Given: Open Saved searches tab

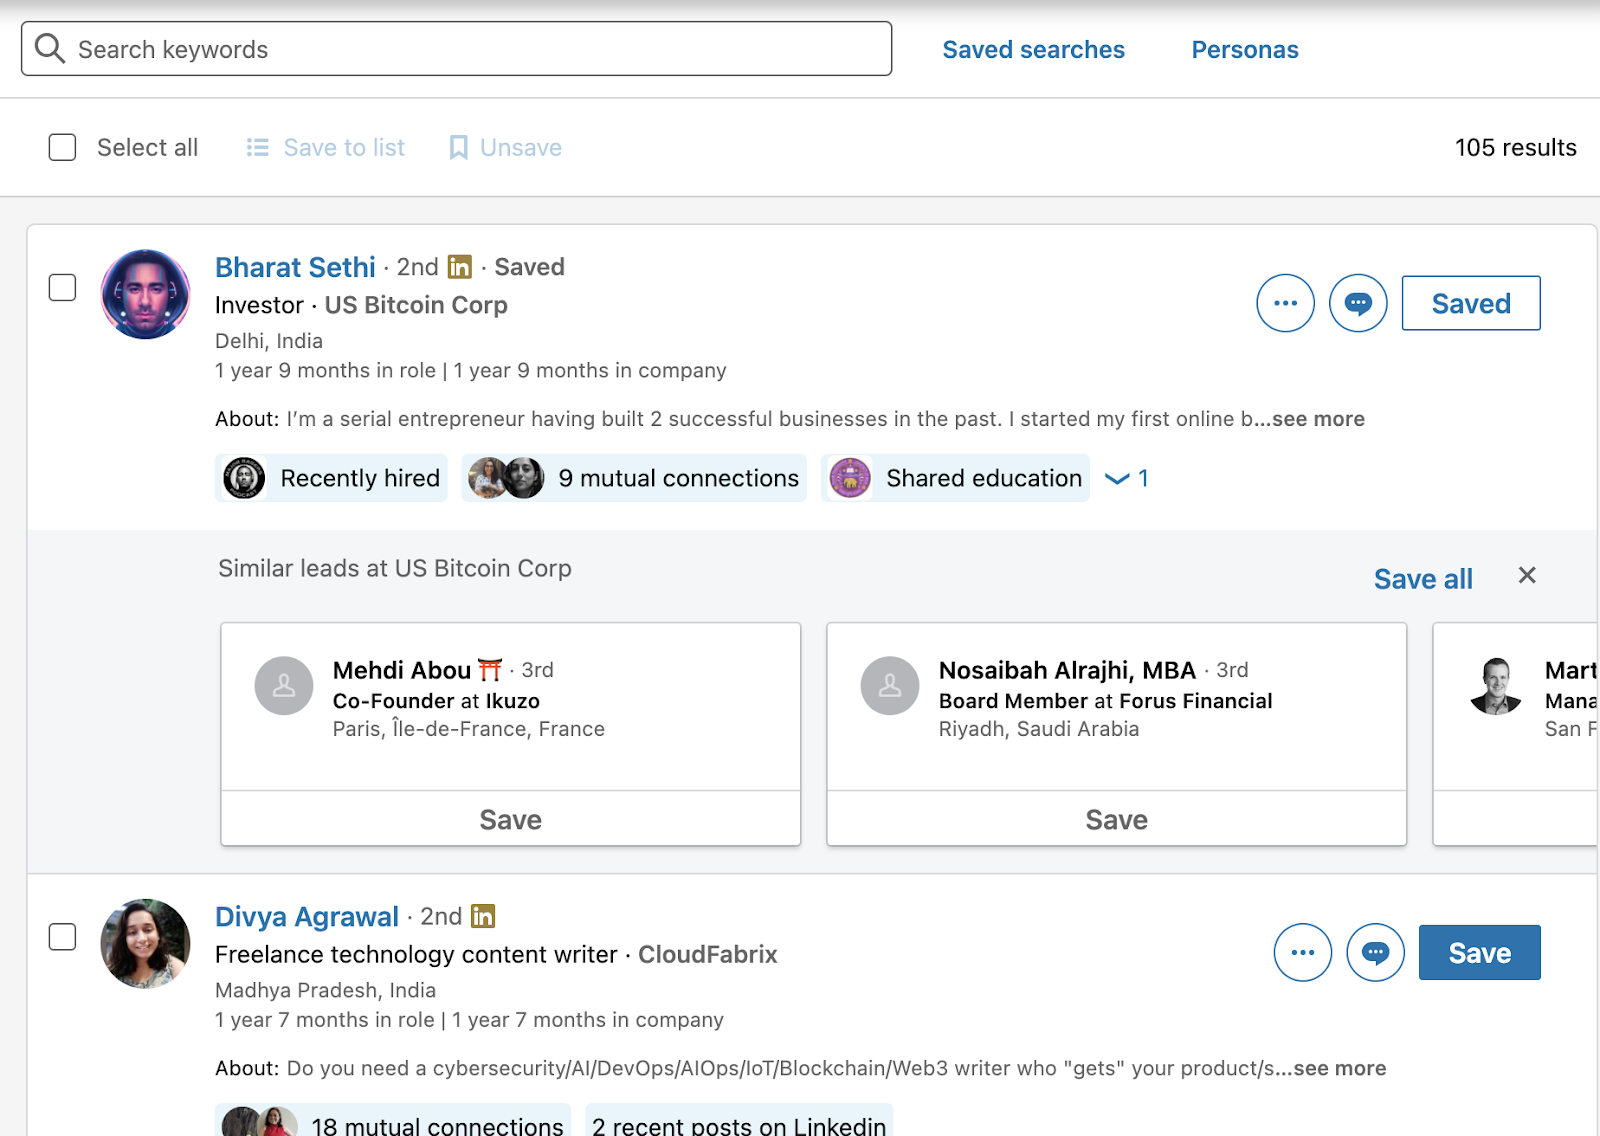Looking at the screenshot, I should pos(1033,50).
